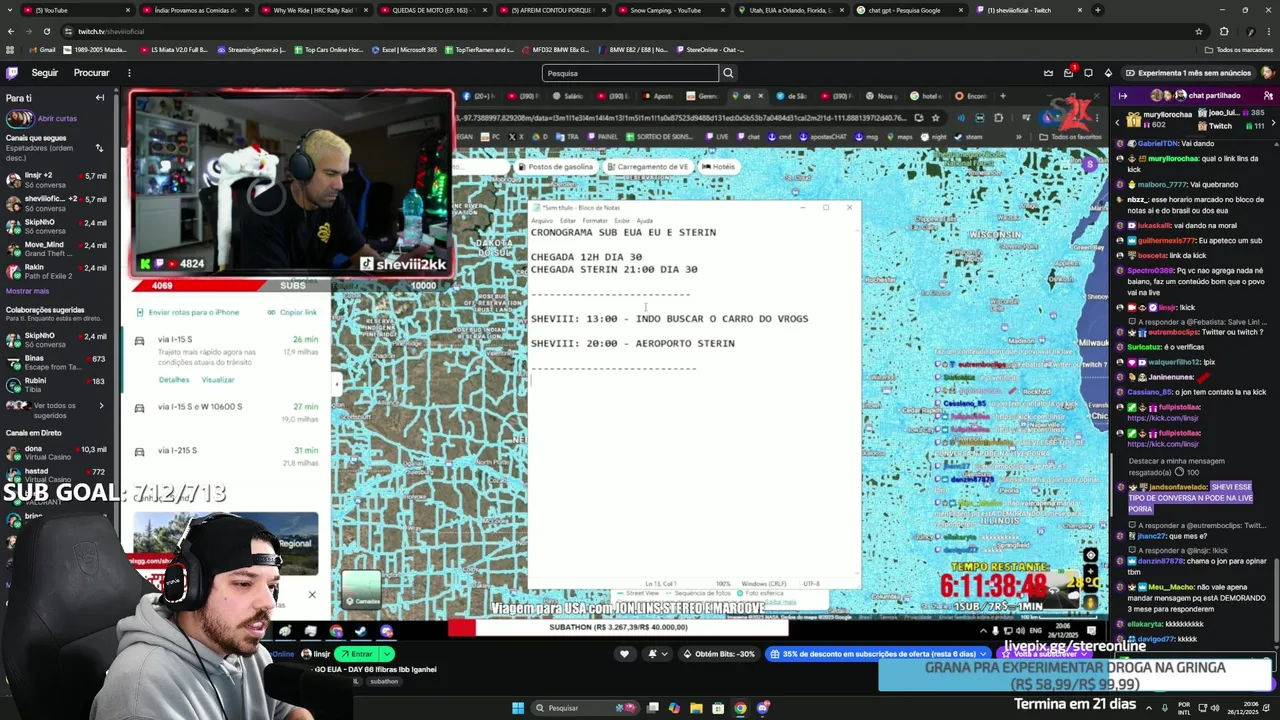Open the linsjr +2 followed channel
1280x720 pixels.
pos(57,180)
